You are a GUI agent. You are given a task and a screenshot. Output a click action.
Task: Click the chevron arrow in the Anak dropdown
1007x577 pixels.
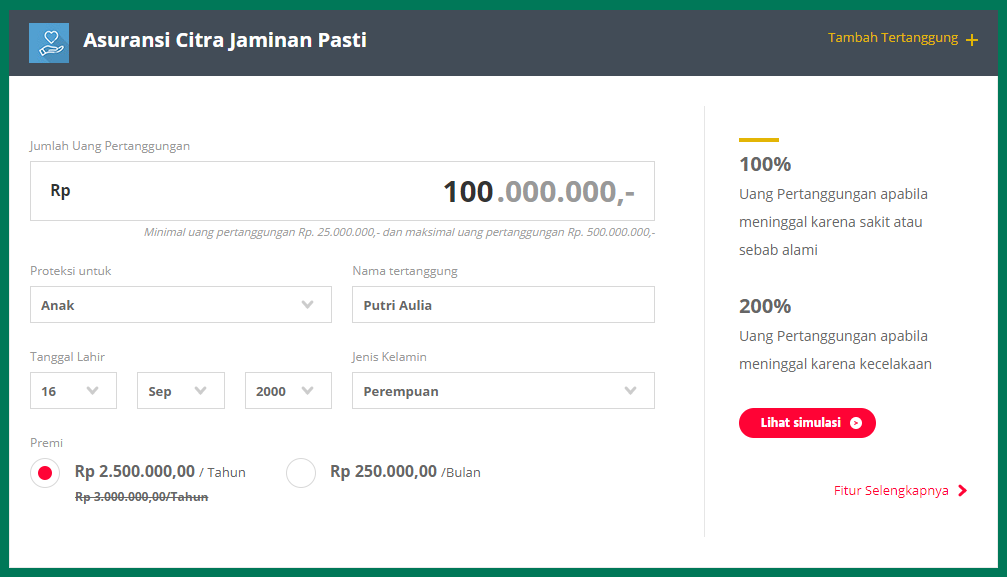click(x=308, y=305)
